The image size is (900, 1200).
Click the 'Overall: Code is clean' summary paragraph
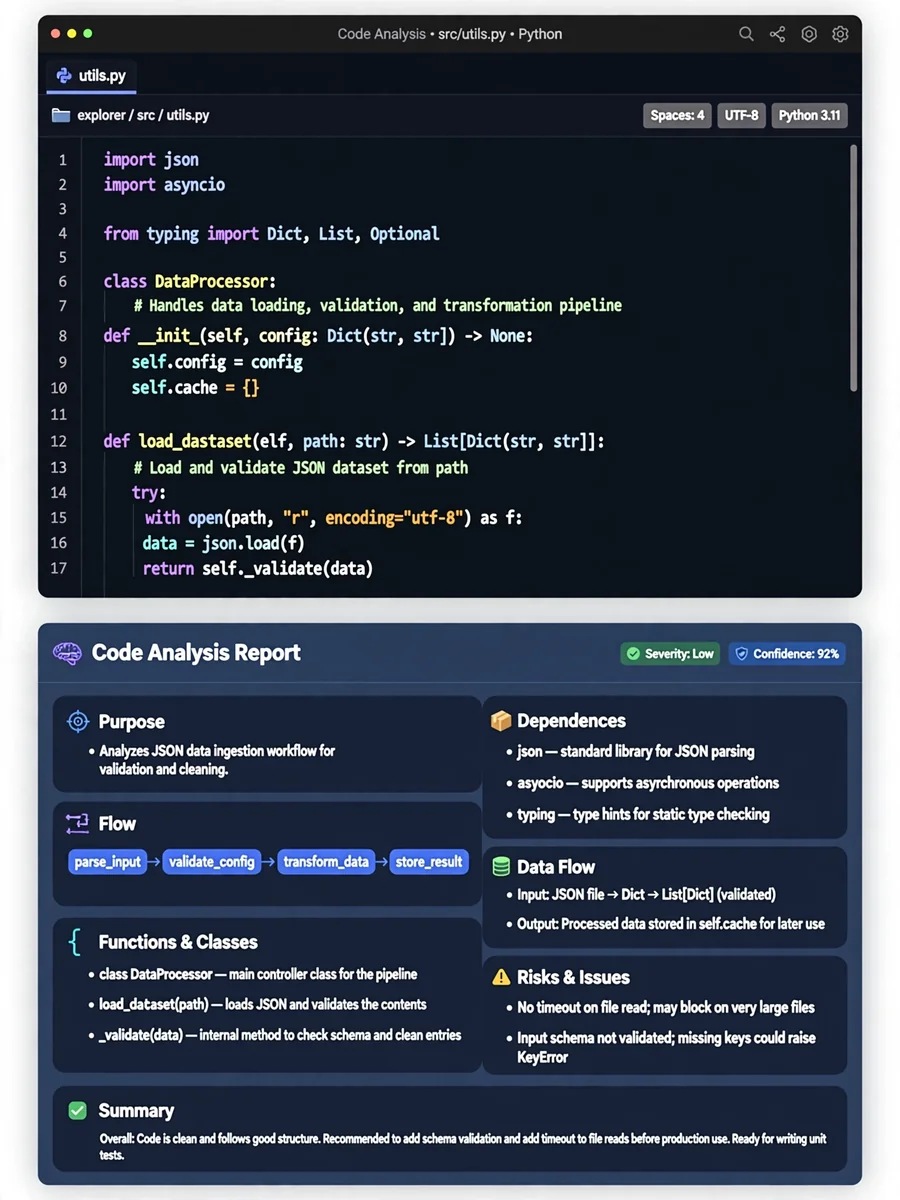tap(462, 1147)
